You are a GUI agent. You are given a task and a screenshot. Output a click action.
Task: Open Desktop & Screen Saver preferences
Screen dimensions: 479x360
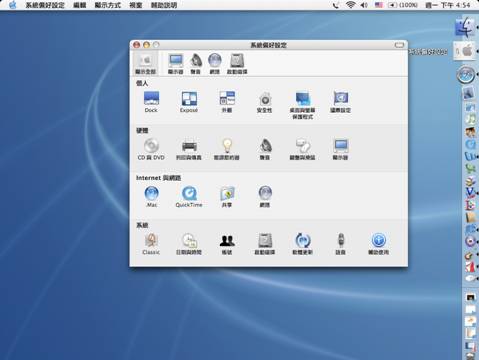(x=303, y=105)
